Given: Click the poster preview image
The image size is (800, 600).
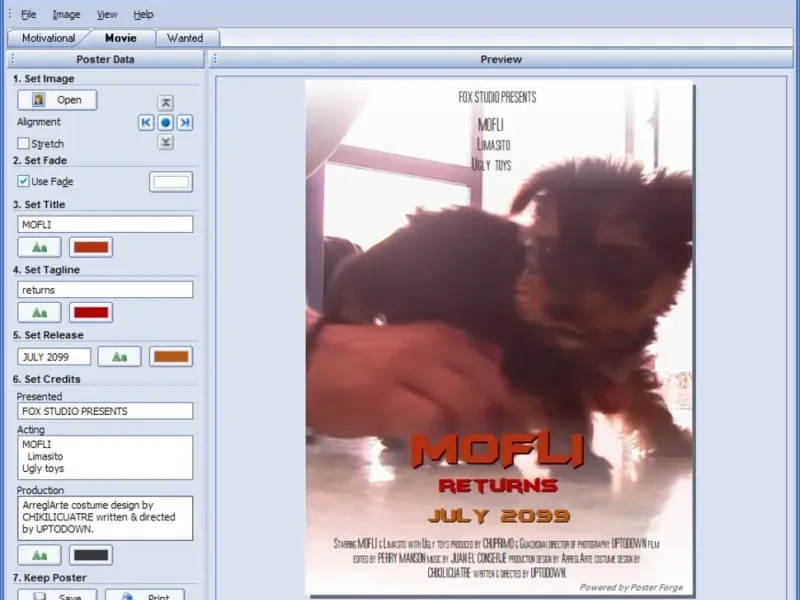Looking at the screenshot, I should [499, 338].
